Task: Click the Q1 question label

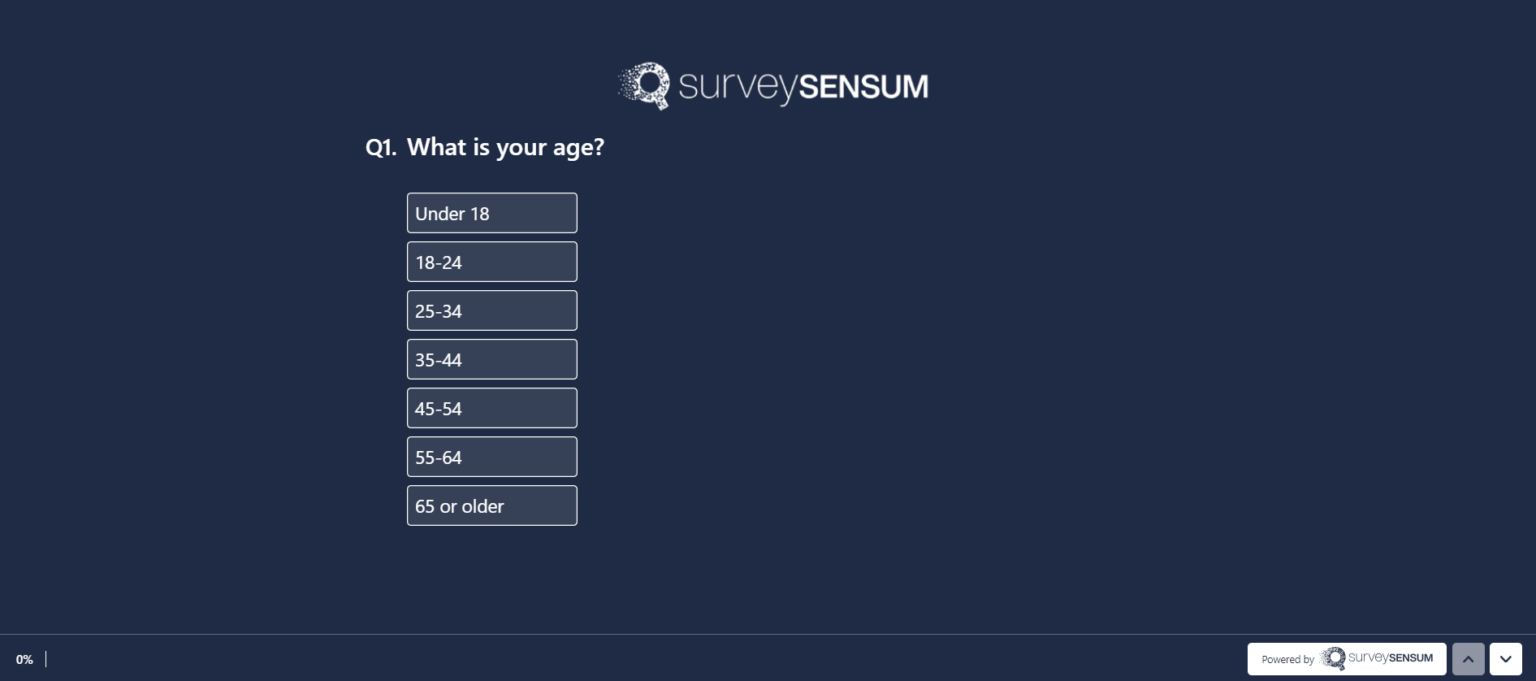Action: coord(382,146)
